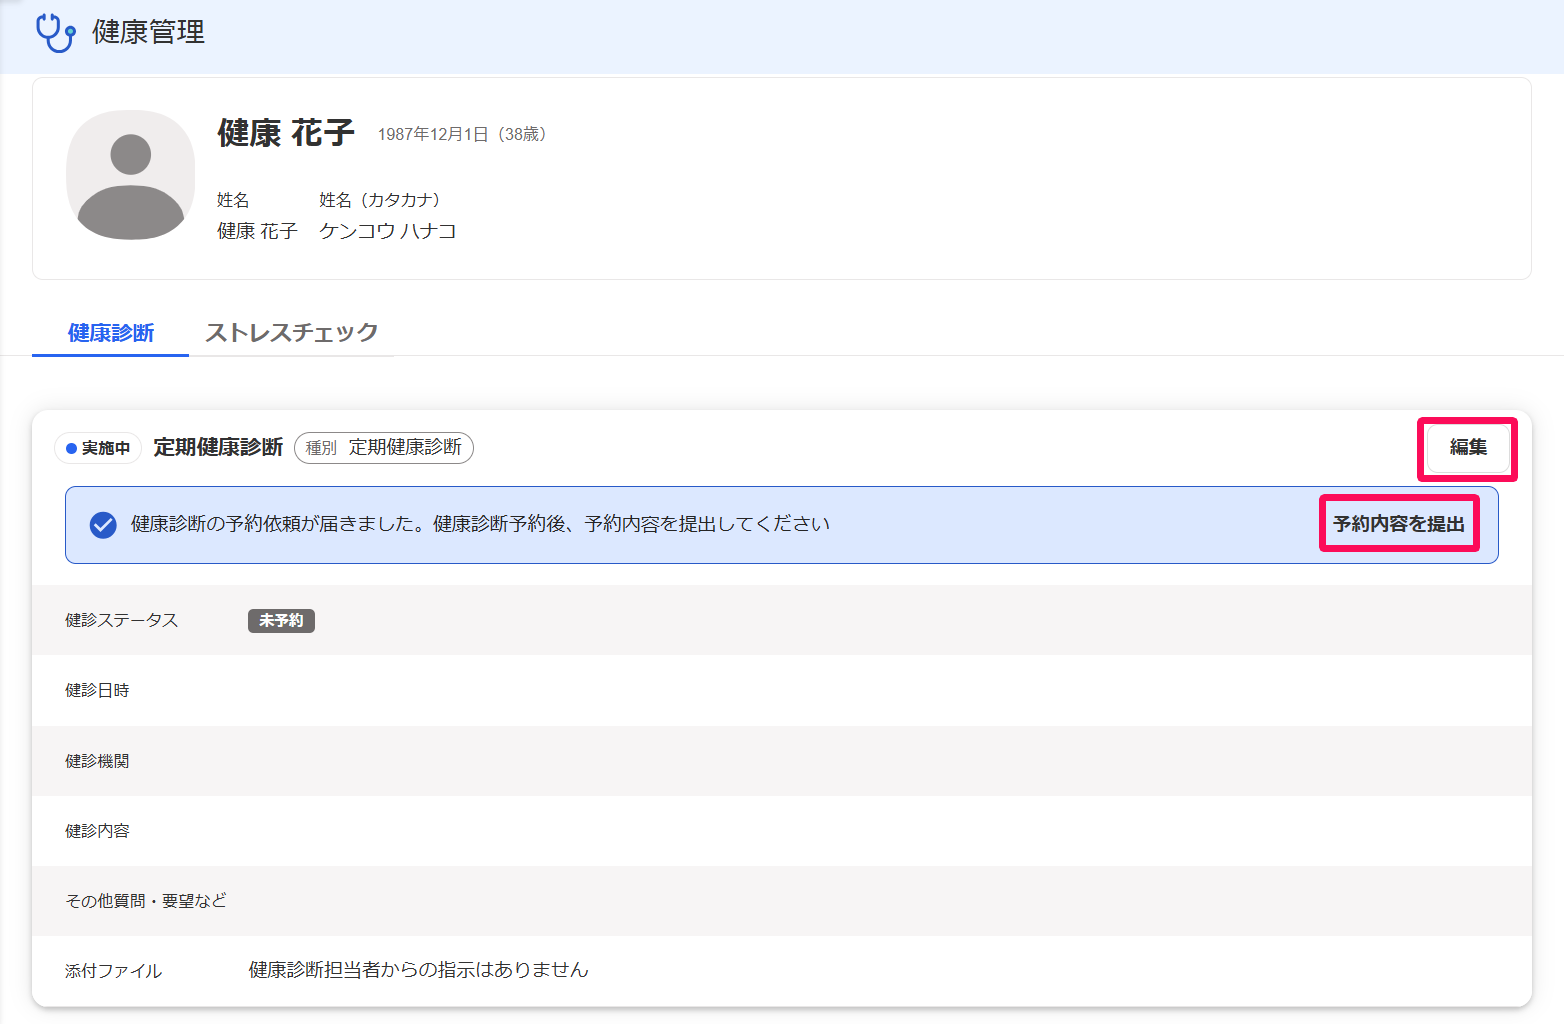Click the 種別 定期健康診断 tag

pos(384,448)
